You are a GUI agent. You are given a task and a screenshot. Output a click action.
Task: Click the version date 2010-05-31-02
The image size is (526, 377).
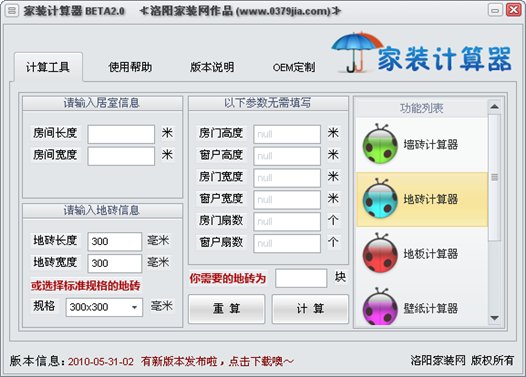click(x=101, y=362)
